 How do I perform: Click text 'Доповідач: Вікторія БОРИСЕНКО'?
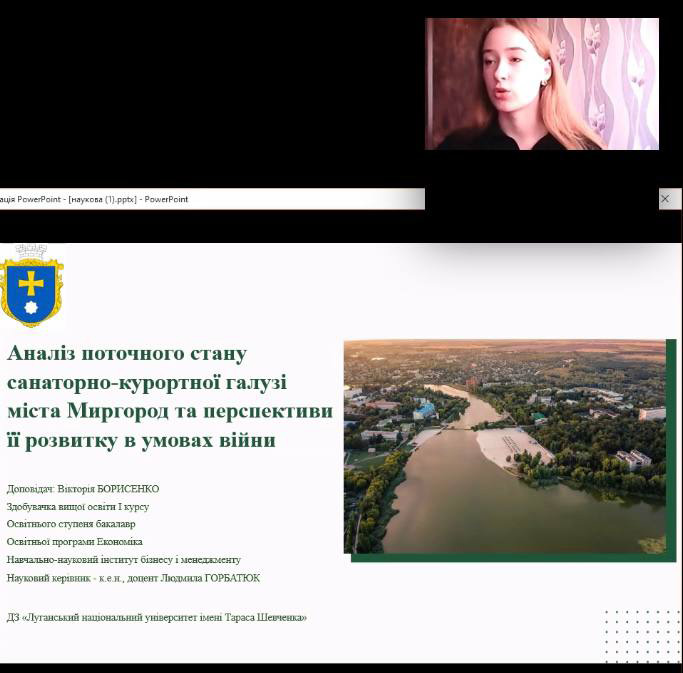(x=83, y=489)
